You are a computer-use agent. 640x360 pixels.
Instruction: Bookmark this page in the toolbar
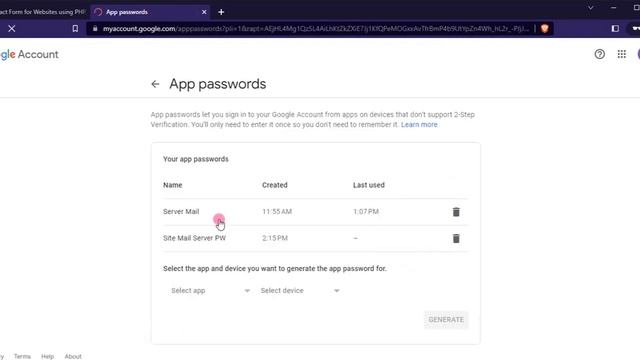tap(75, 29)
